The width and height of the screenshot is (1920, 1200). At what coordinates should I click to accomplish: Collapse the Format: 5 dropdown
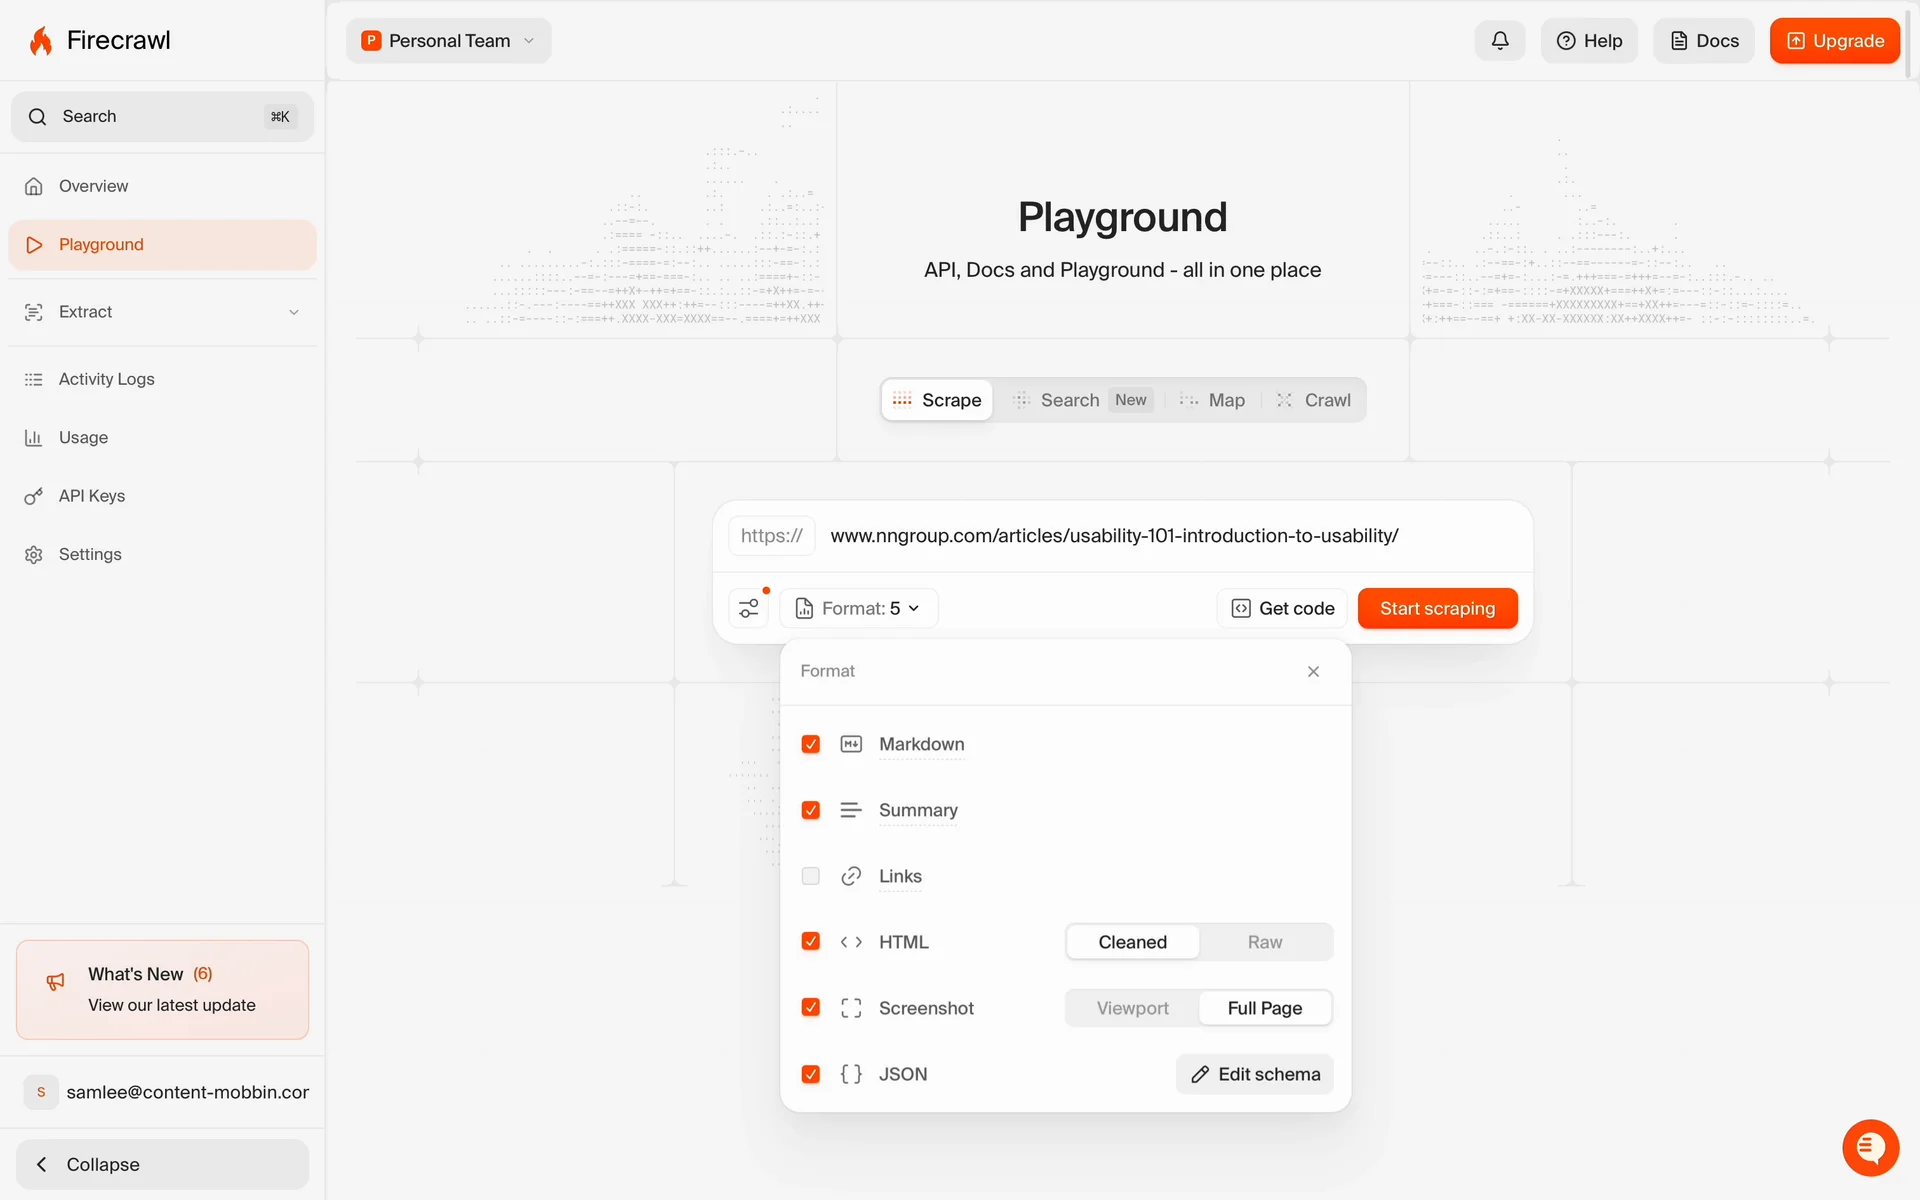point(859,608)
